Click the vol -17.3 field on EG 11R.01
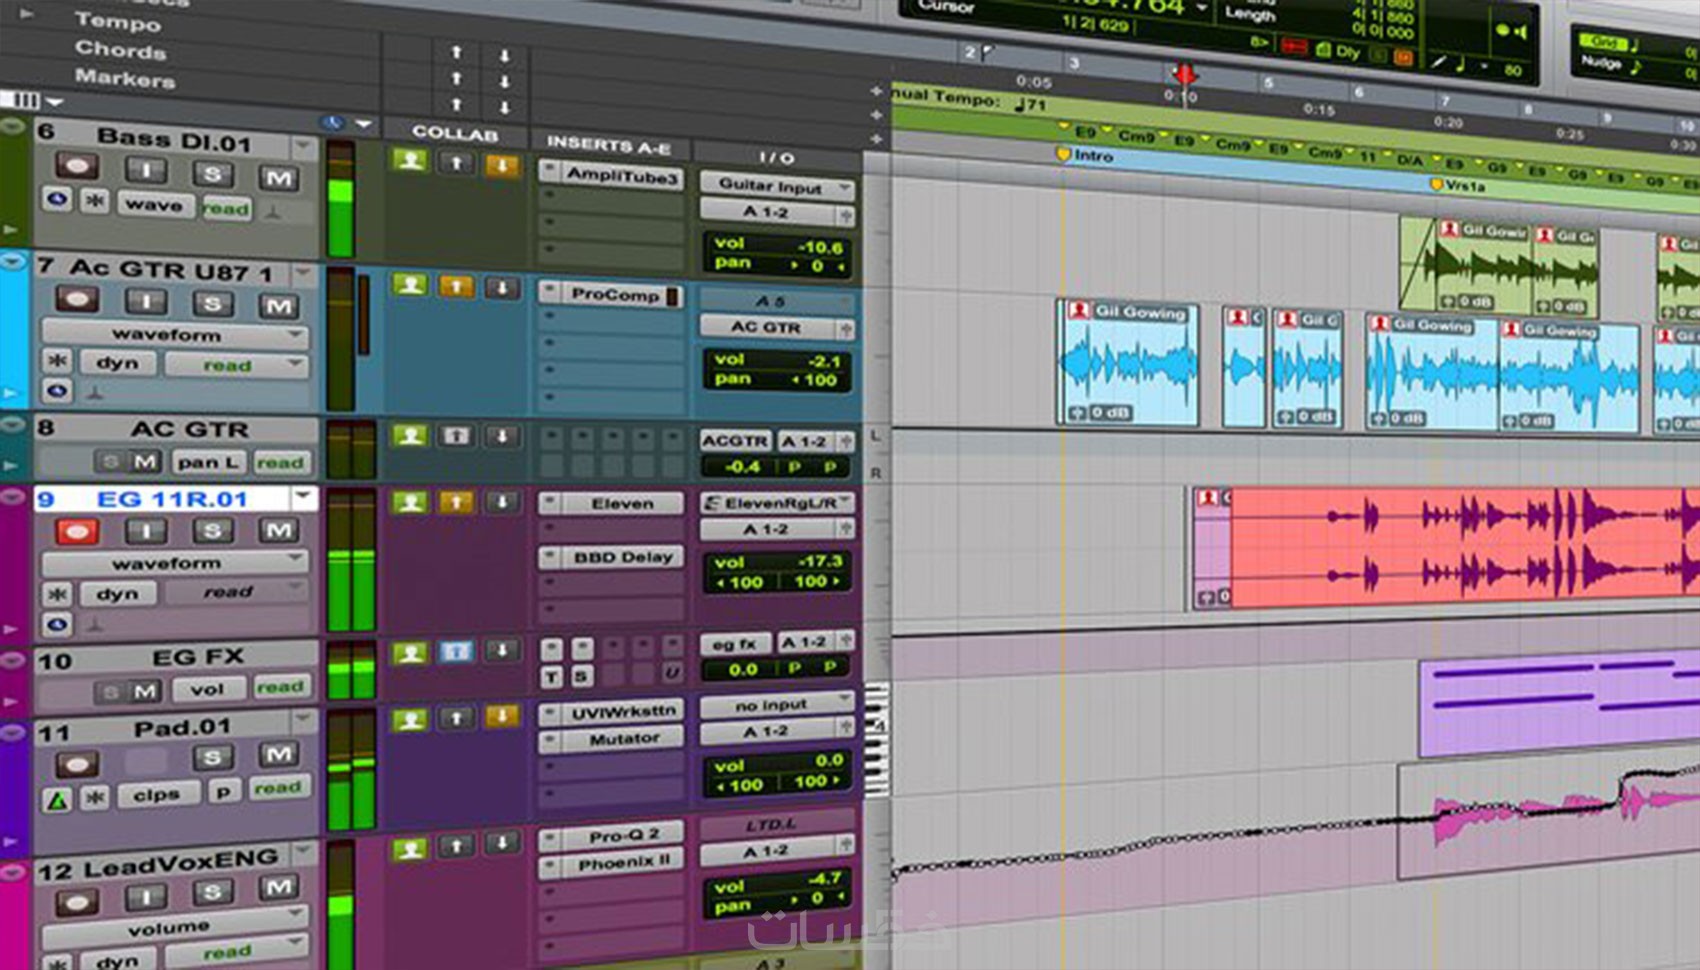This screenshot has height=970, width=1700. (x=778, y=562)
